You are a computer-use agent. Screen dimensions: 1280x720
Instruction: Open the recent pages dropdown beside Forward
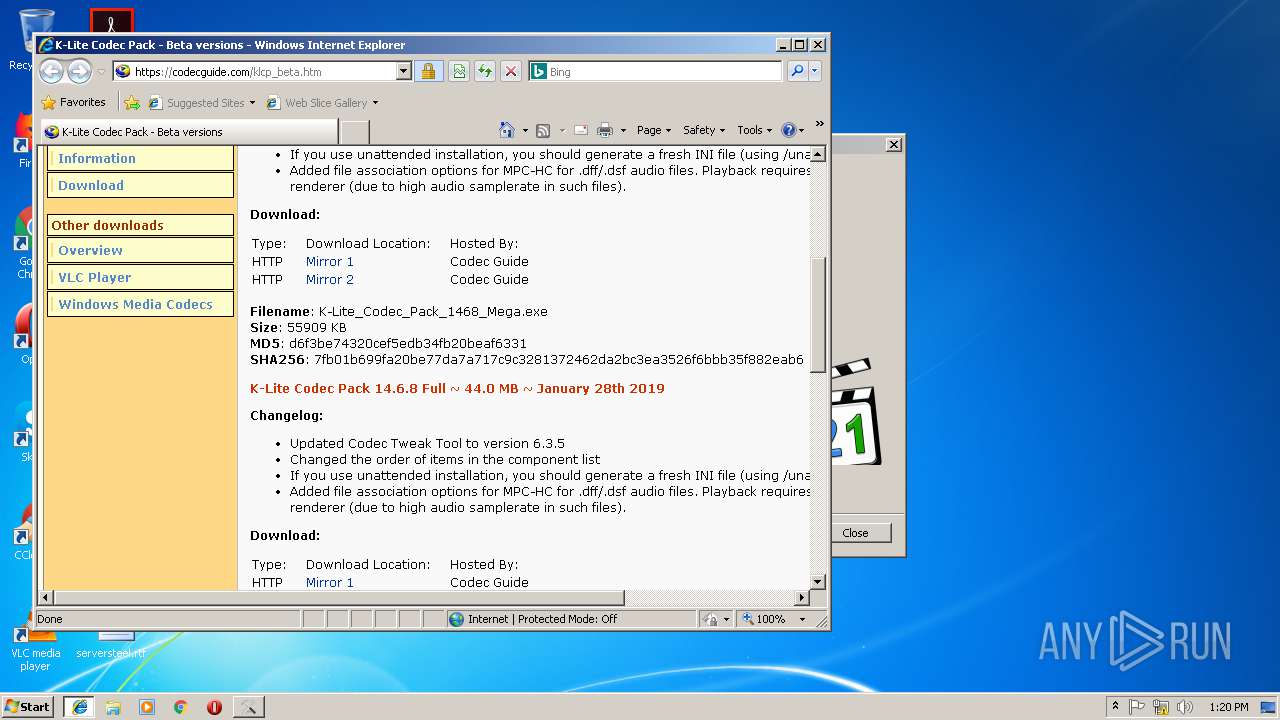101,72
